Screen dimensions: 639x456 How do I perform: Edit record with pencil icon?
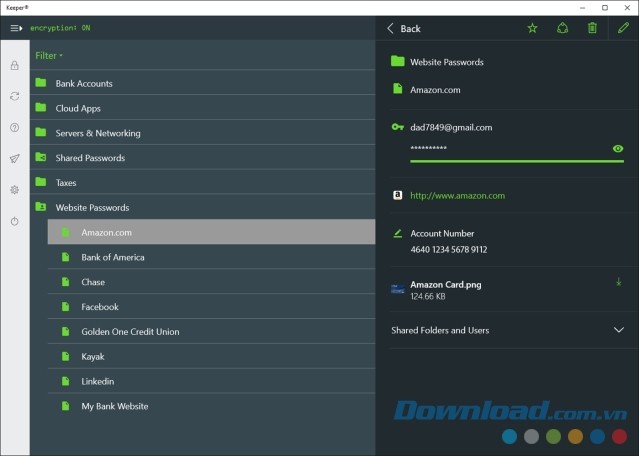(x=623, y=28)
